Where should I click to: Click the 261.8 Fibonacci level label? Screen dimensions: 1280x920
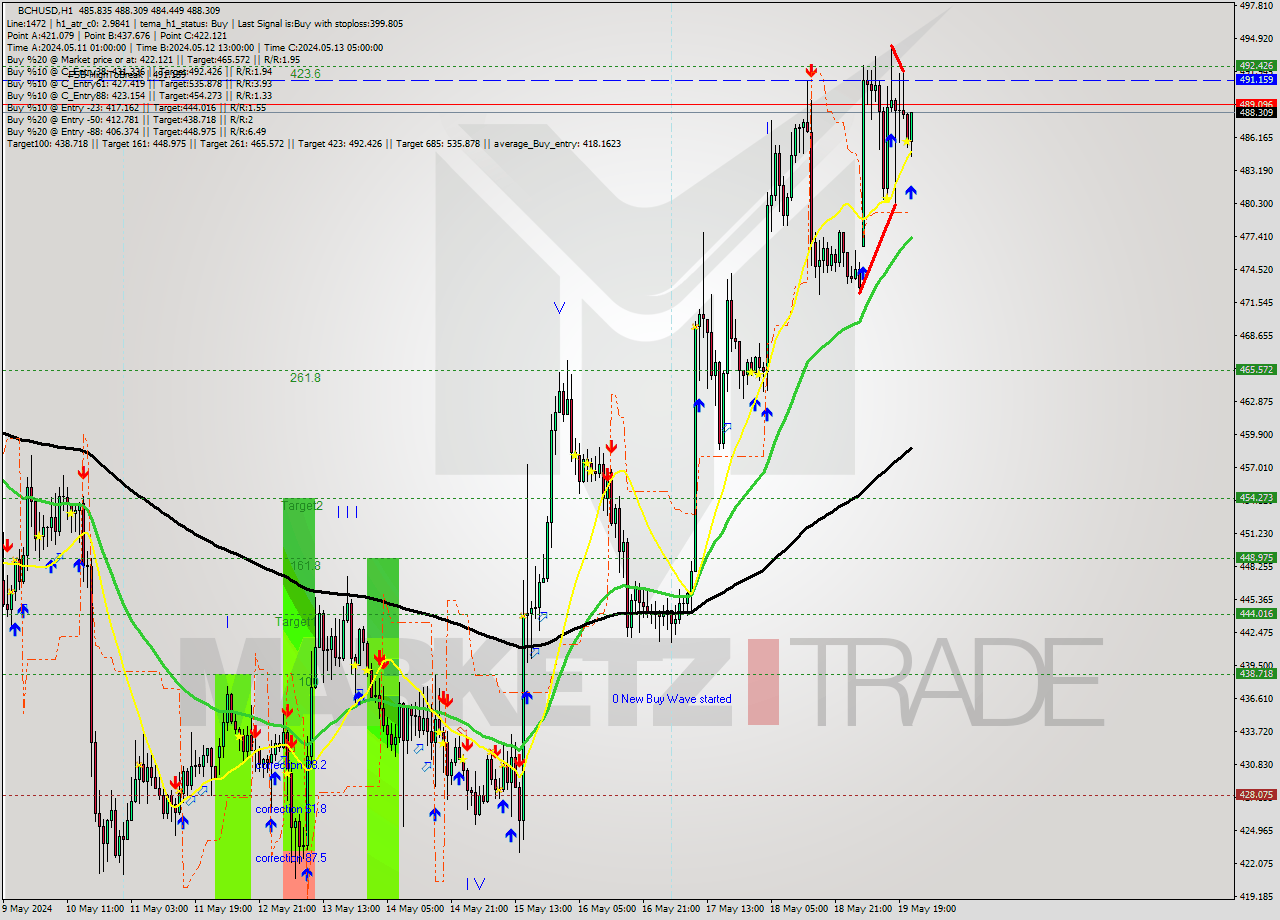[305, 377]
